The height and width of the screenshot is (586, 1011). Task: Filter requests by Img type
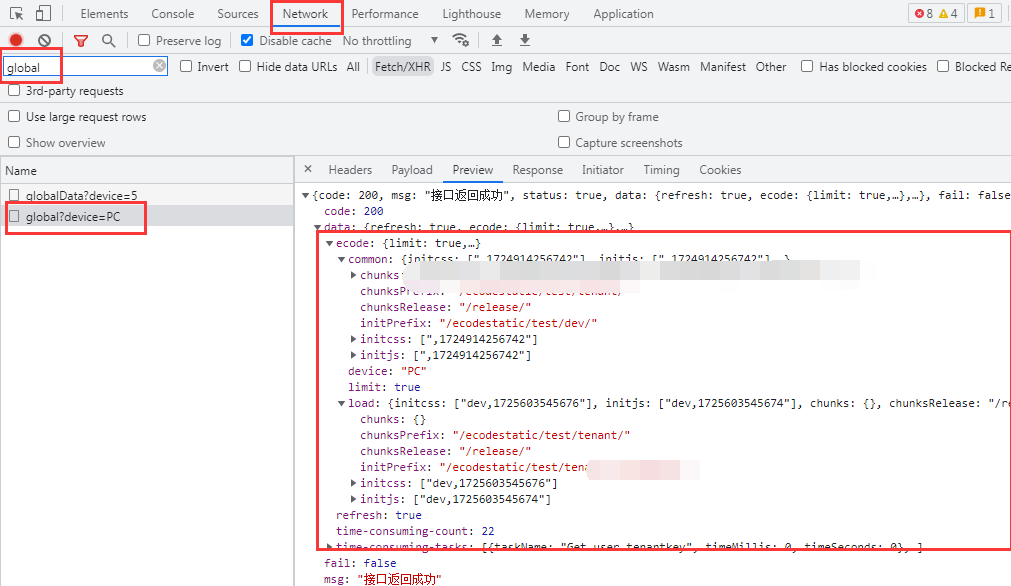(x=502, y=66)
